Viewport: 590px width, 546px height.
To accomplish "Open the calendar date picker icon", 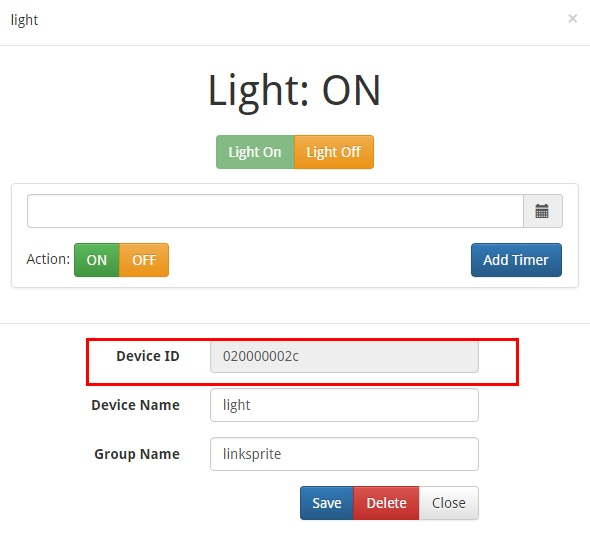I will pos(543,211).
